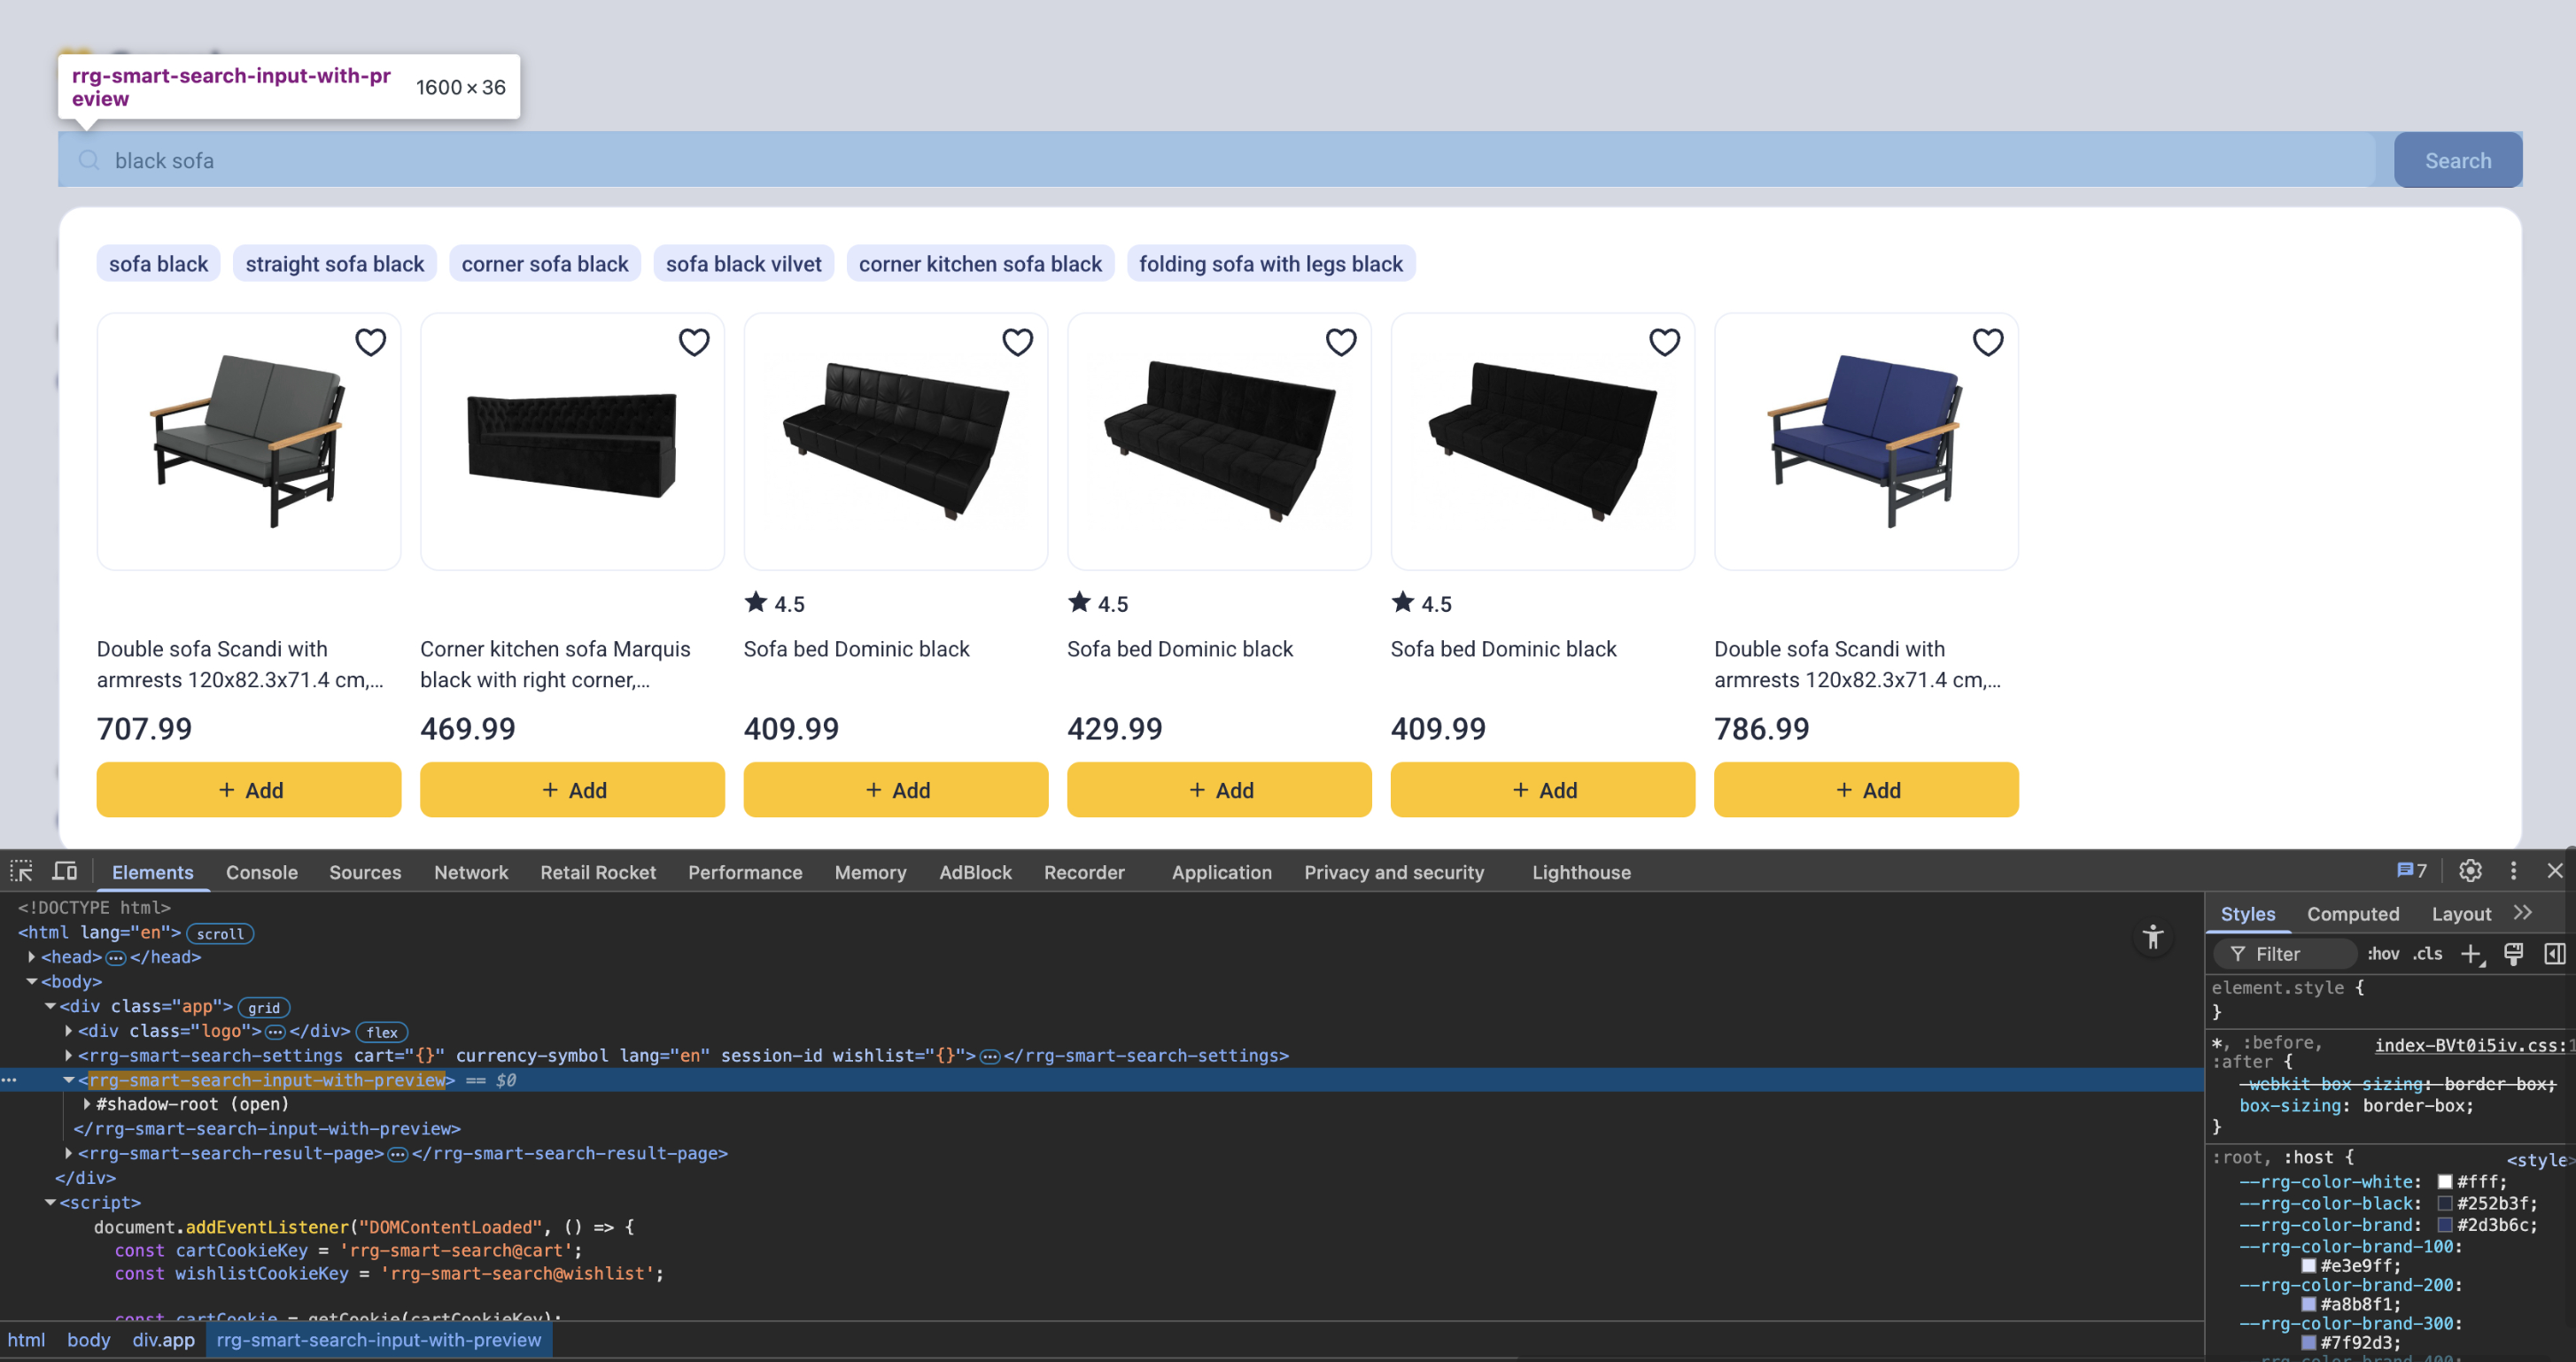Open the Network panel tab
Image resolution: width=2576 pixels, height=1362 pixels.
pos(470,871)
